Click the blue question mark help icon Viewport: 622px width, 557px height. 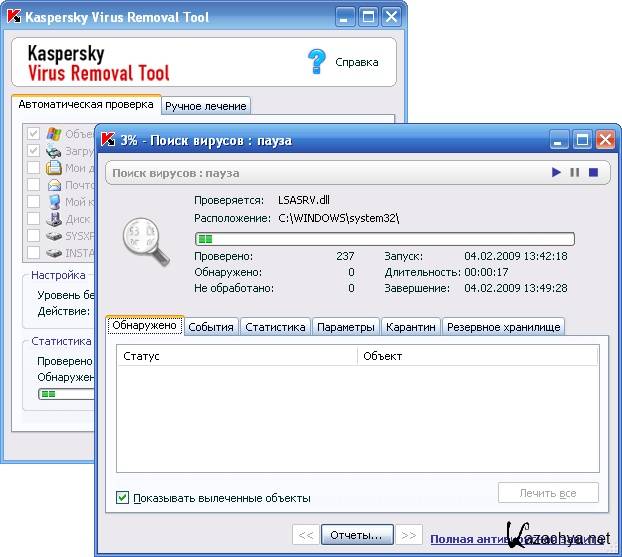pos(316,62)
